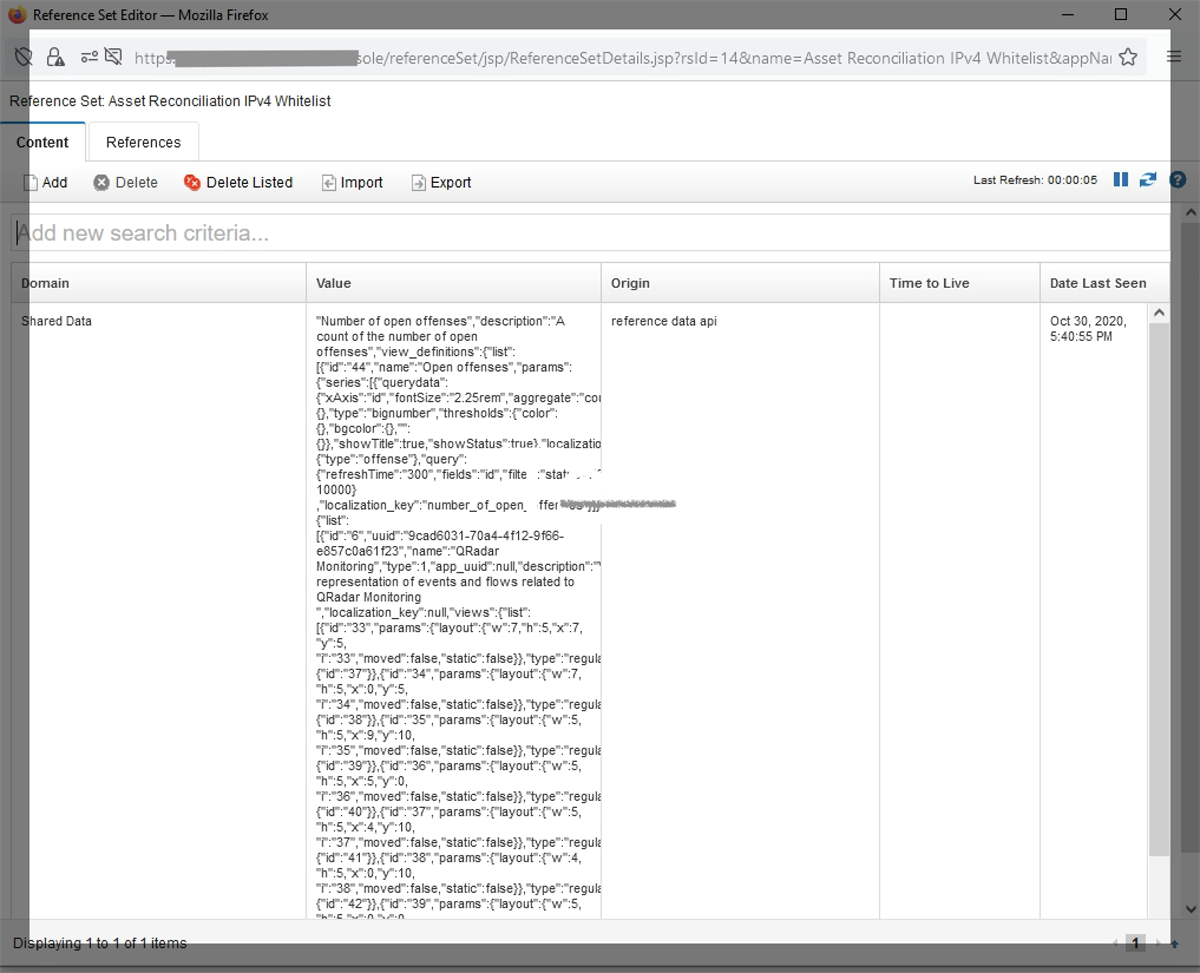Click the table's vertical scrollbar thumb
This screenshot has height=973, width=1200.
point(1159,590)
